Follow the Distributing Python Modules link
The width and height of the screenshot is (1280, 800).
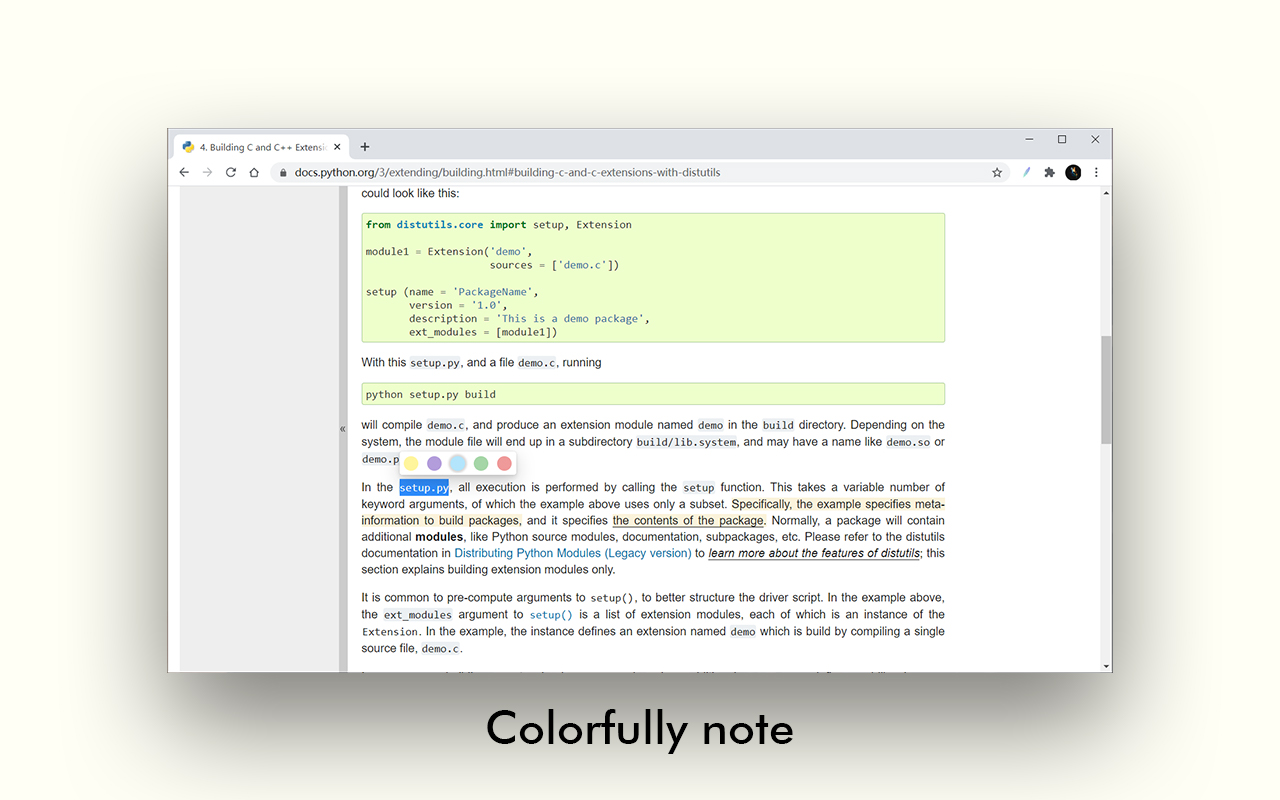click(x=572, y=552)
